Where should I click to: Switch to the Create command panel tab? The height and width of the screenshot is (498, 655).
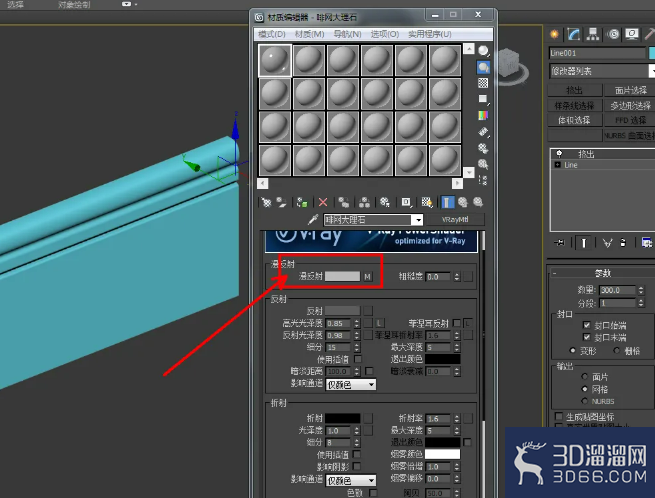554,34
